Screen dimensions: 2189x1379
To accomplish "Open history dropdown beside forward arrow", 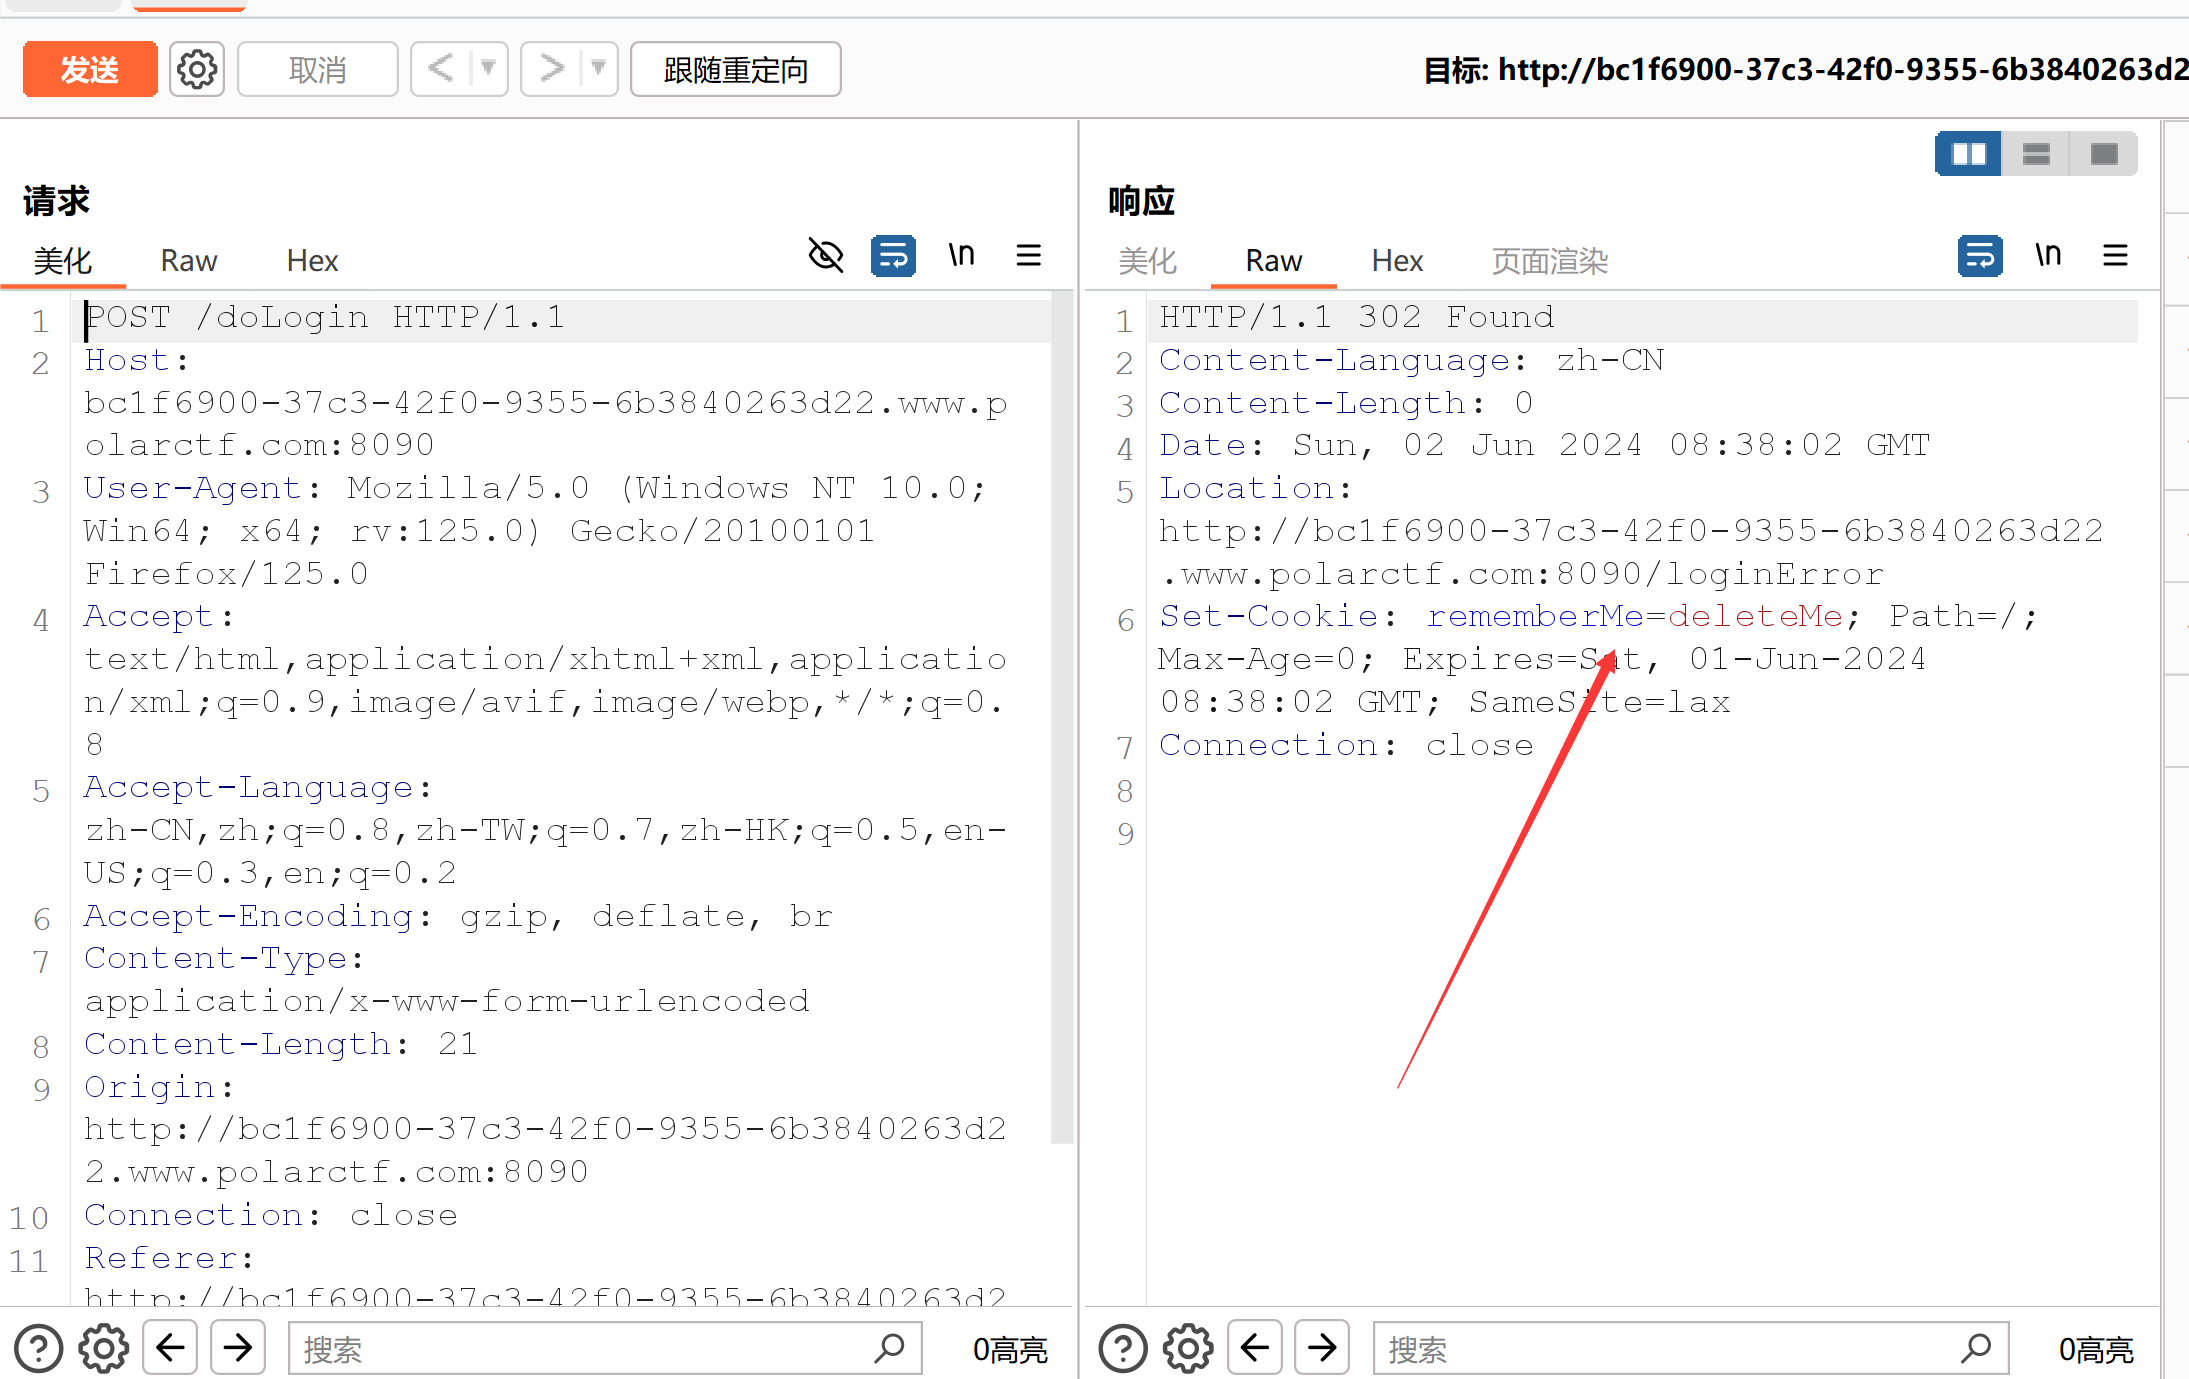I will [x=599, y=69].
